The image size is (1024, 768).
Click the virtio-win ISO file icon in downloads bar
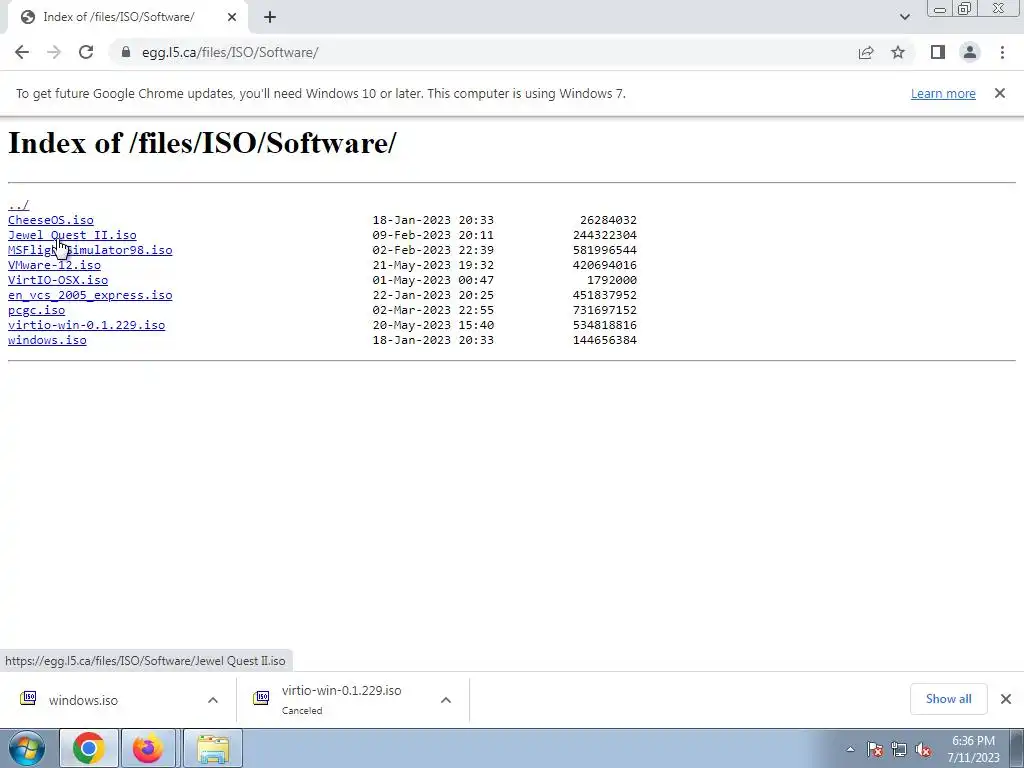261,699
